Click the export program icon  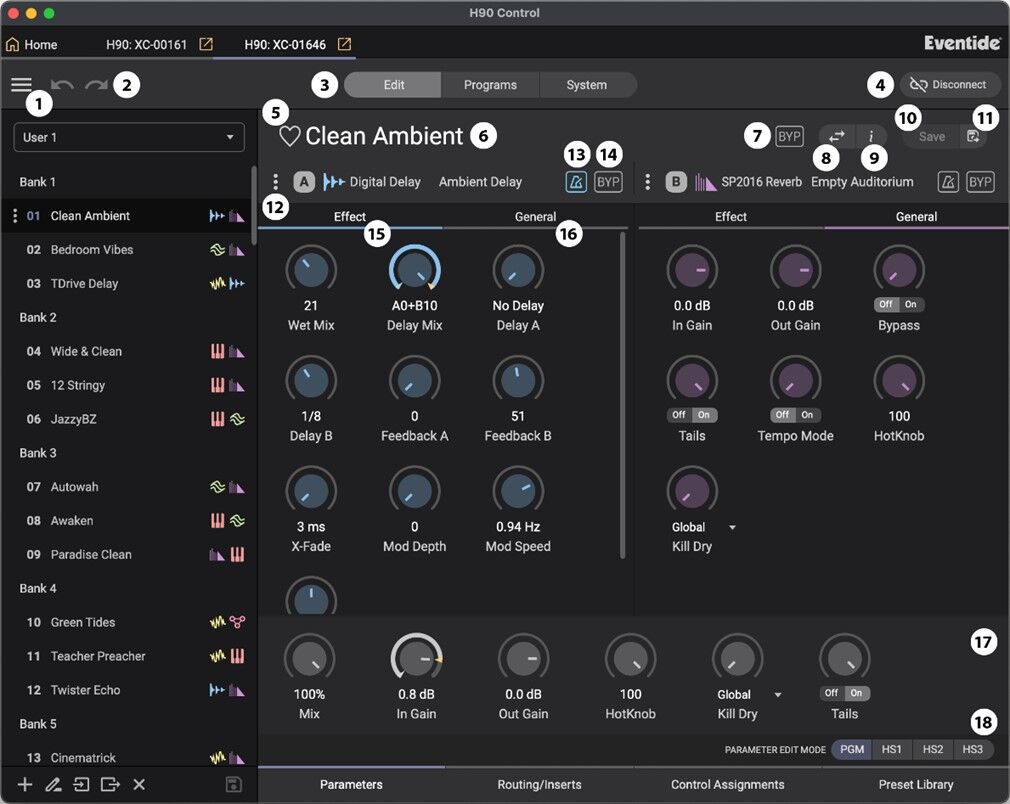tap(110, 784)
